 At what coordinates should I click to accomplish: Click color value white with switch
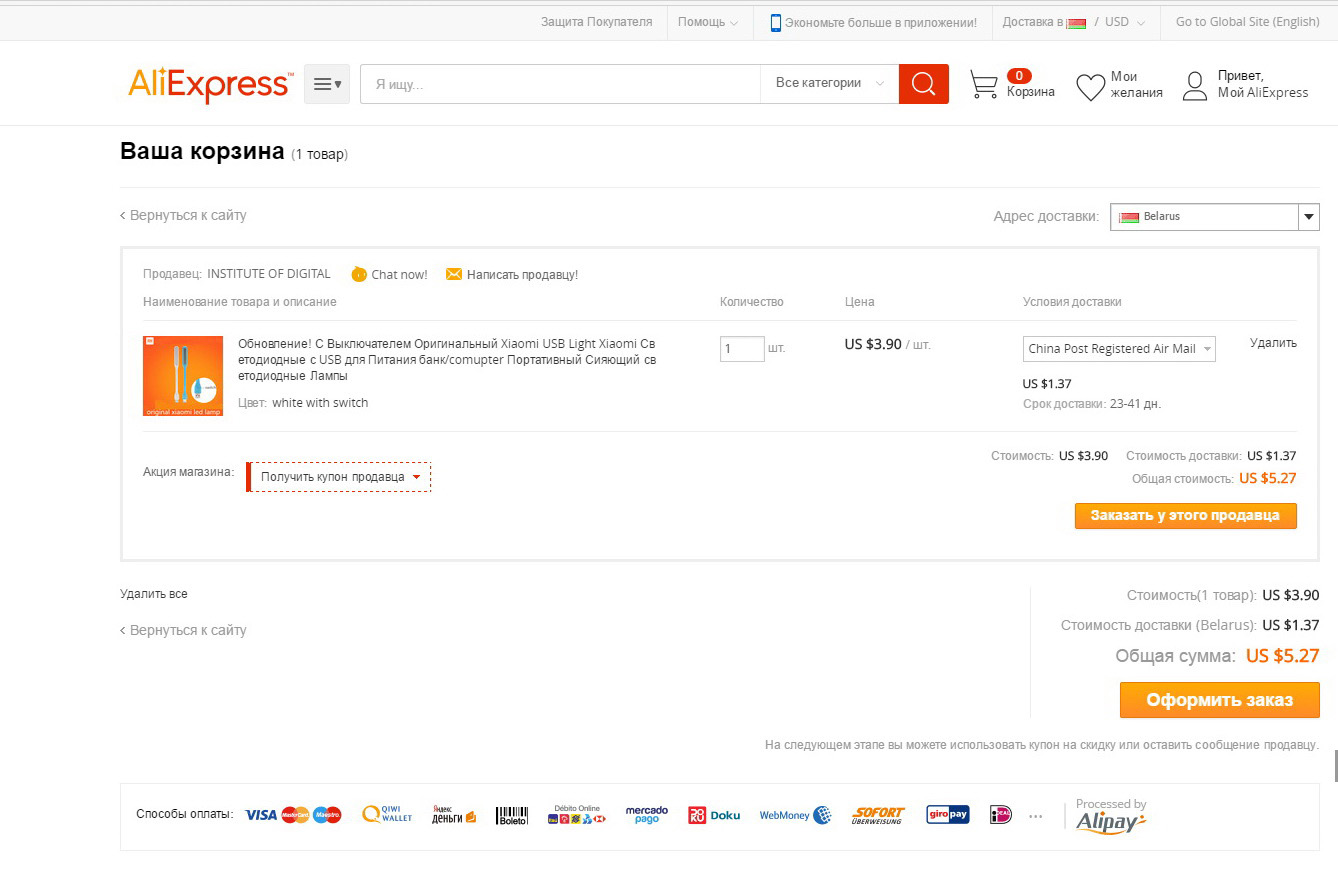(x=320, y=403)
